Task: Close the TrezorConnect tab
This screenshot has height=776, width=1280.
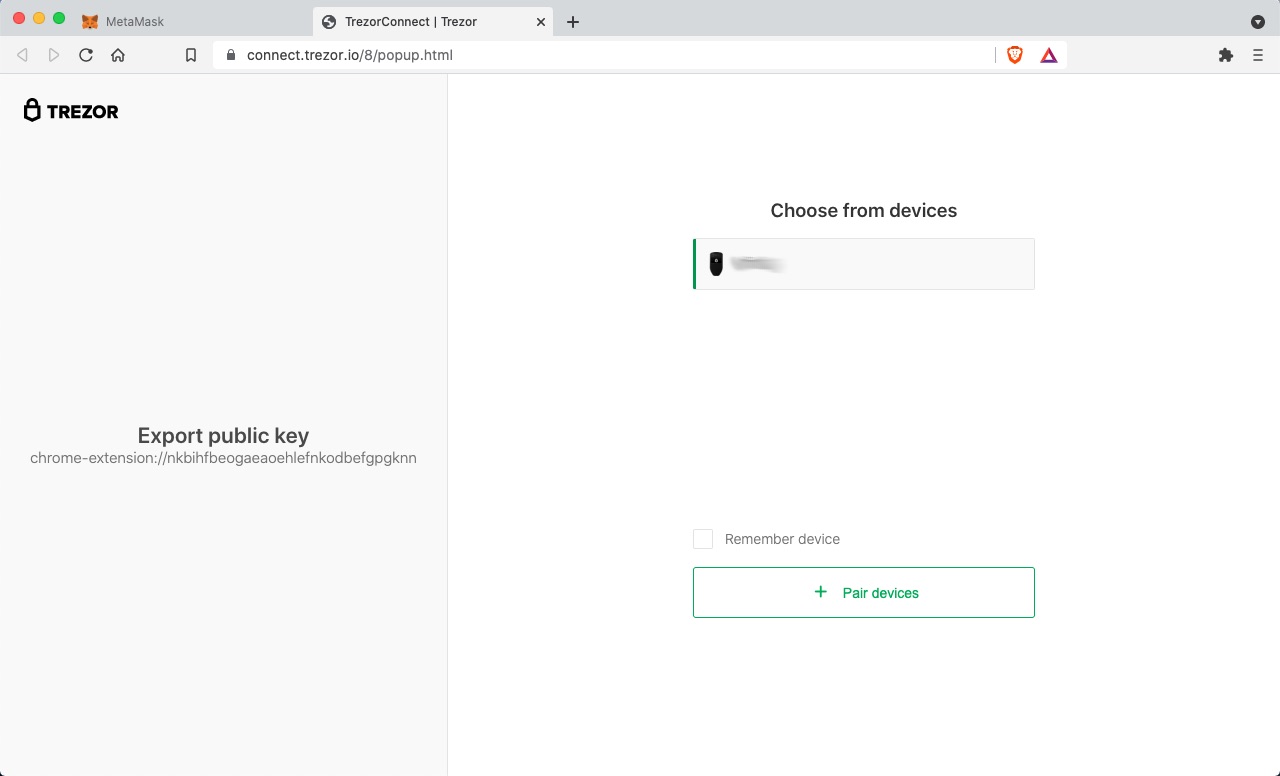Action: click(541, 22)
